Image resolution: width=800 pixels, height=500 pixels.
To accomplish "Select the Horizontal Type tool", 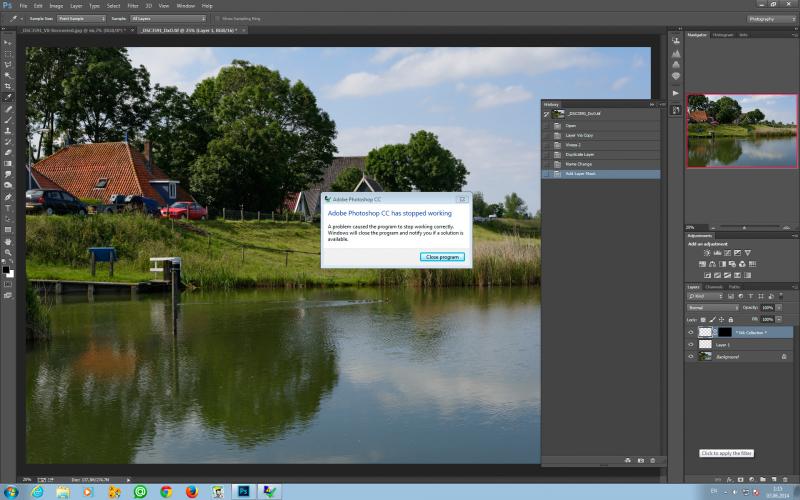I will 8,208.
